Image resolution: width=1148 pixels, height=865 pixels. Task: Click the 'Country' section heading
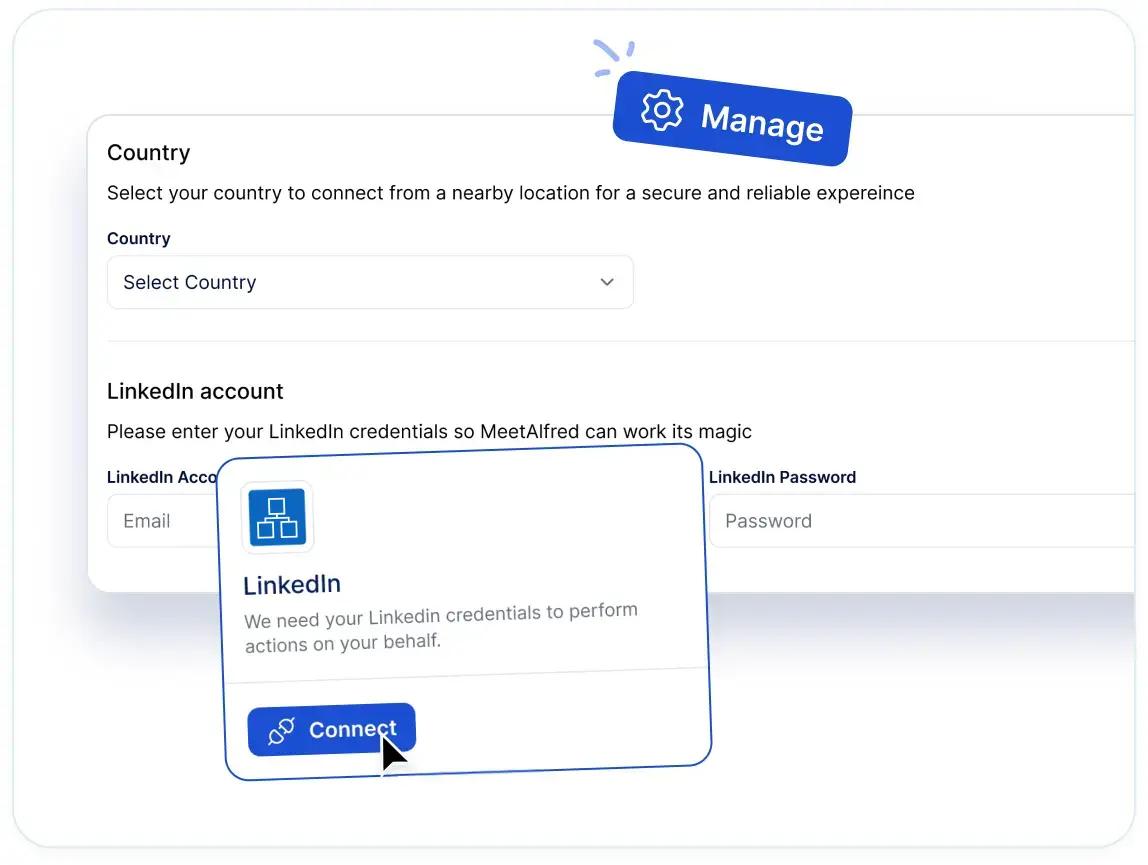tap(149, 152)
